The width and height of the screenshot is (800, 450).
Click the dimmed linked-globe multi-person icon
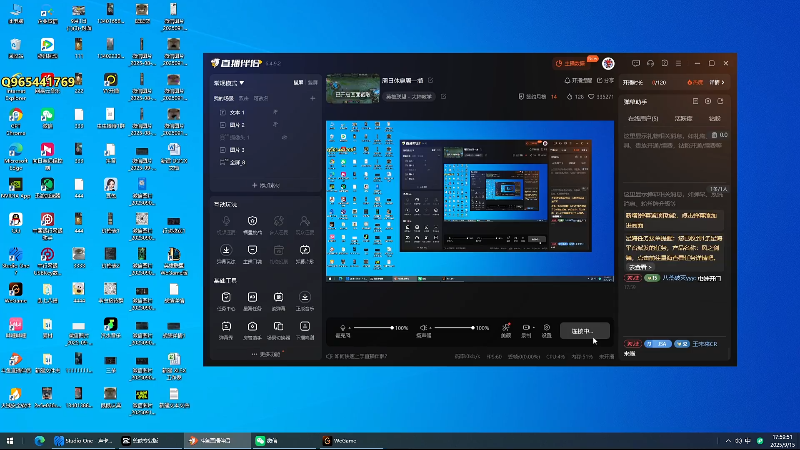(279, 221)
